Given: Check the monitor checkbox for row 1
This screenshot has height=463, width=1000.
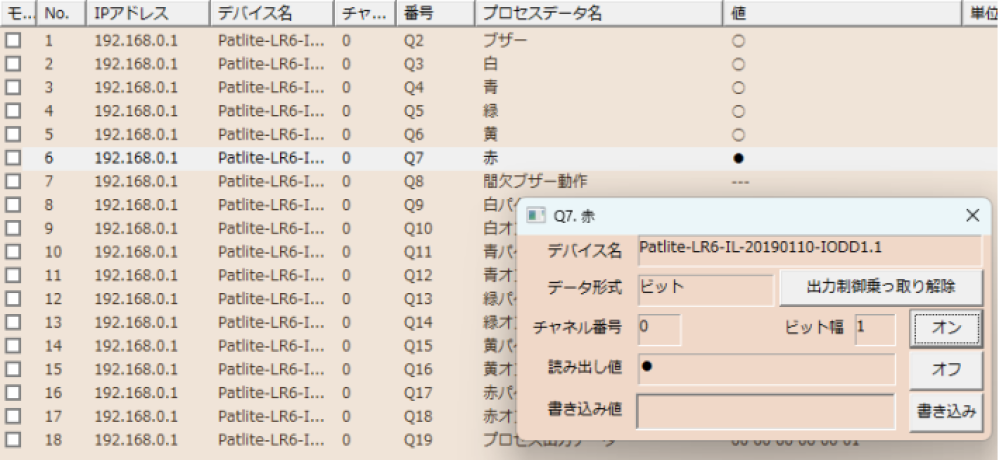Looking at the screenshot, I should coord(13,41).
